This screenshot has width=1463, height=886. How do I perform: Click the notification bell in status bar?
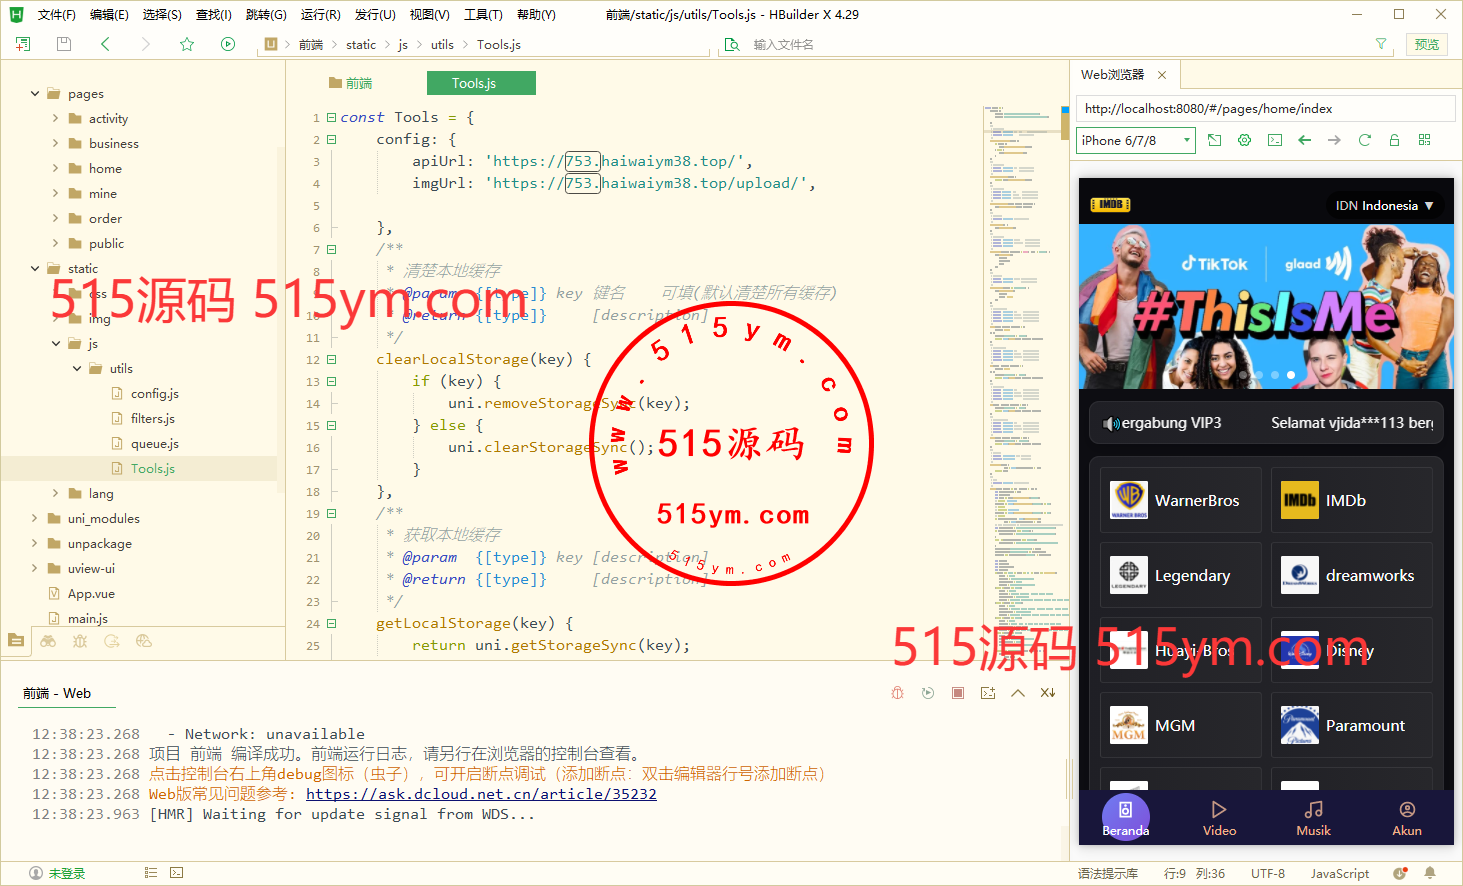[x=1430, y=873]
